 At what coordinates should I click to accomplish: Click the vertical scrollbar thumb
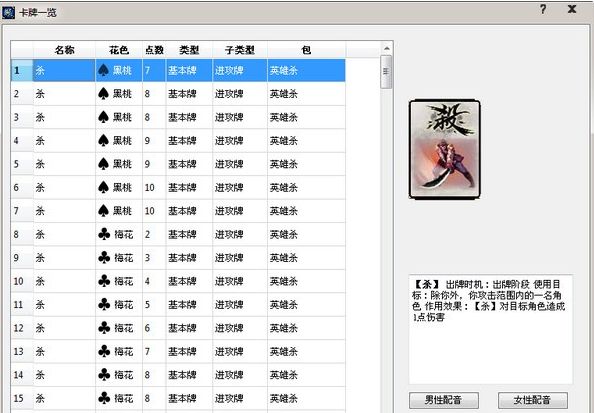tap(386, 72)
